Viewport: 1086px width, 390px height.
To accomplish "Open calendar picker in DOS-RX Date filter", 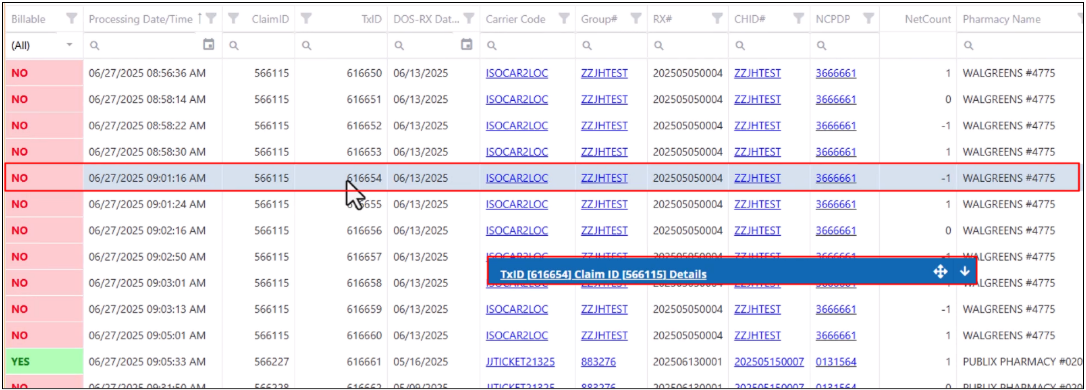I will (467, 45).
